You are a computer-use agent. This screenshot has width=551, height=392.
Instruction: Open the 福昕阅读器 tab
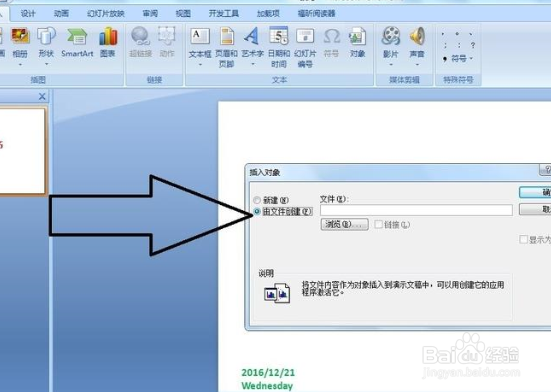[x=316, y=13]
